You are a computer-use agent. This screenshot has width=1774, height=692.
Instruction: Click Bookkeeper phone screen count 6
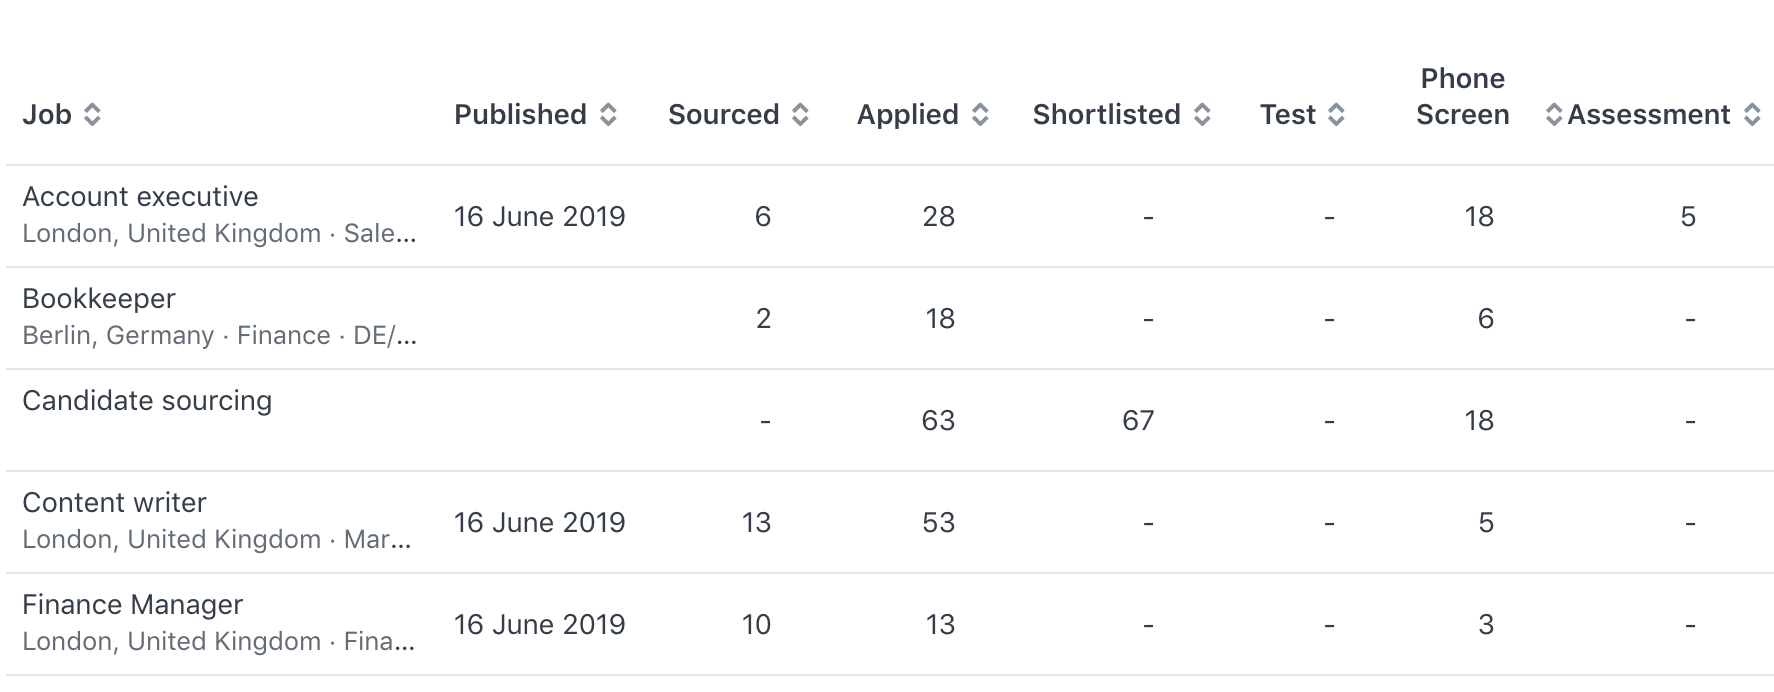tap(1486, 318)
